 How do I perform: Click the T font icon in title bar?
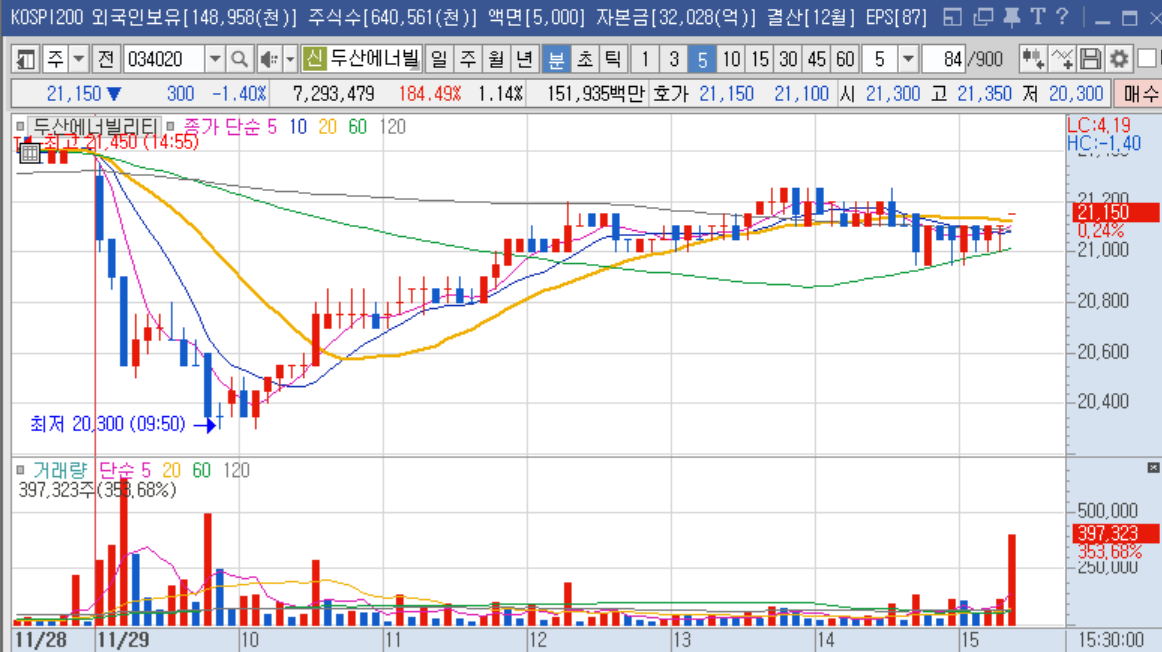coord(1038,16)
